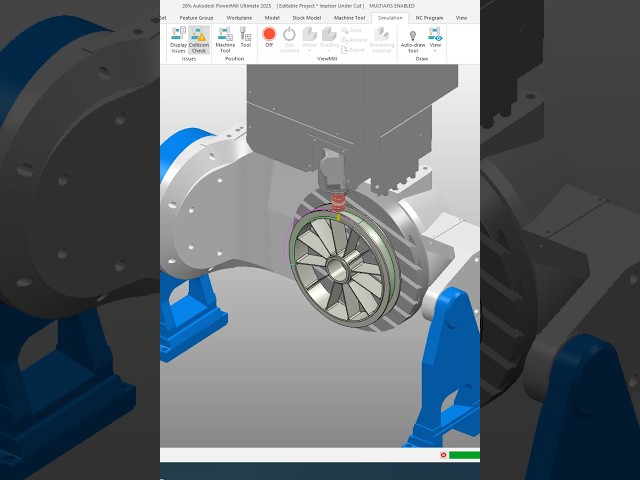Switch to the Feature Group tab

tap(196, 18)
